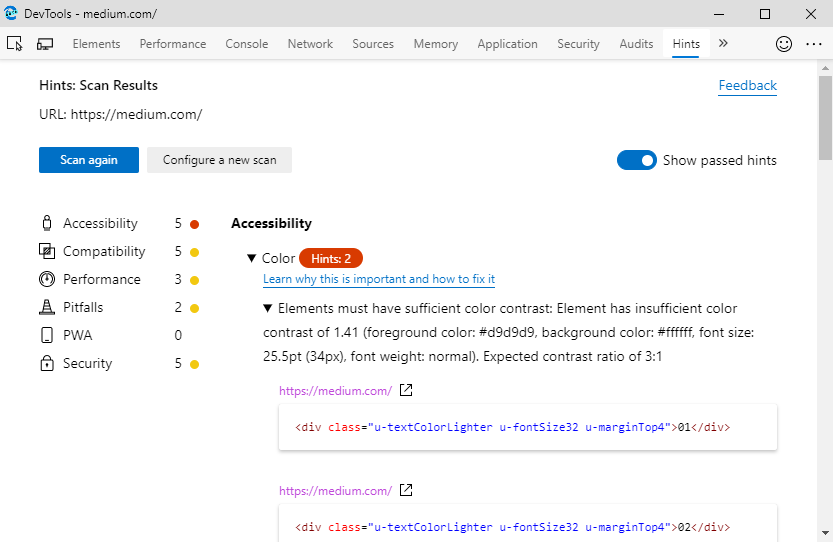Screen dimensions: 833x542
Task: Click the Hints: 2 badge
Action: 331,258
